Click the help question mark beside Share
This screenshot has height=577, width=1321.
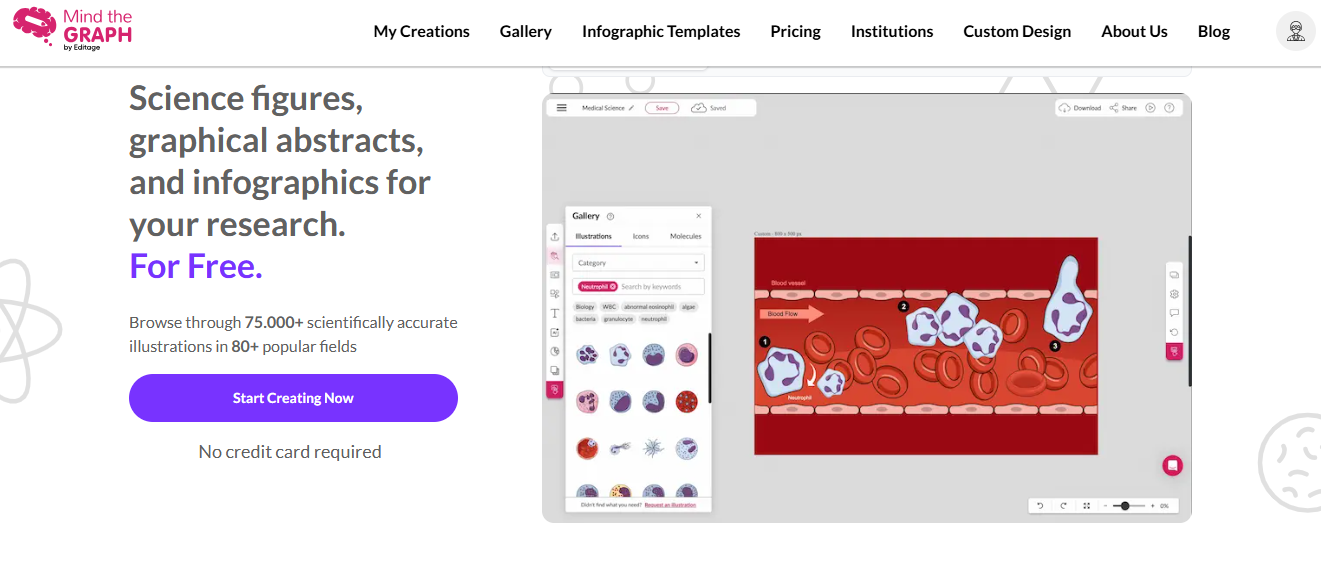1169,108
